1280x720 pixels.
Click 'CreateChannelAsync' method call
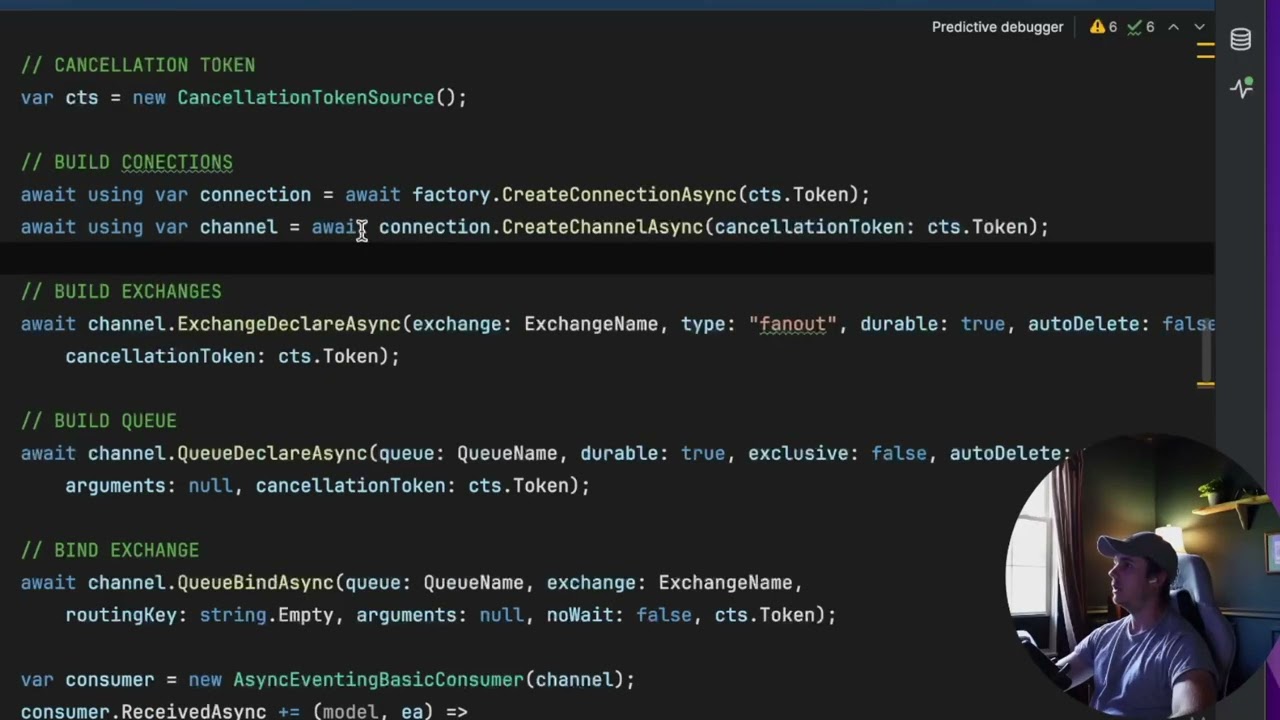602,227
